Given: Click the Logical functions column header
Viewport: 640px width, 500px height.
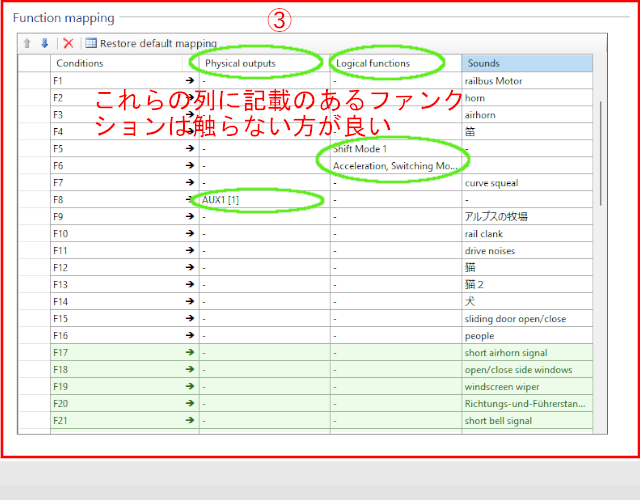Looking at the screenshot, I should (394, 63).
